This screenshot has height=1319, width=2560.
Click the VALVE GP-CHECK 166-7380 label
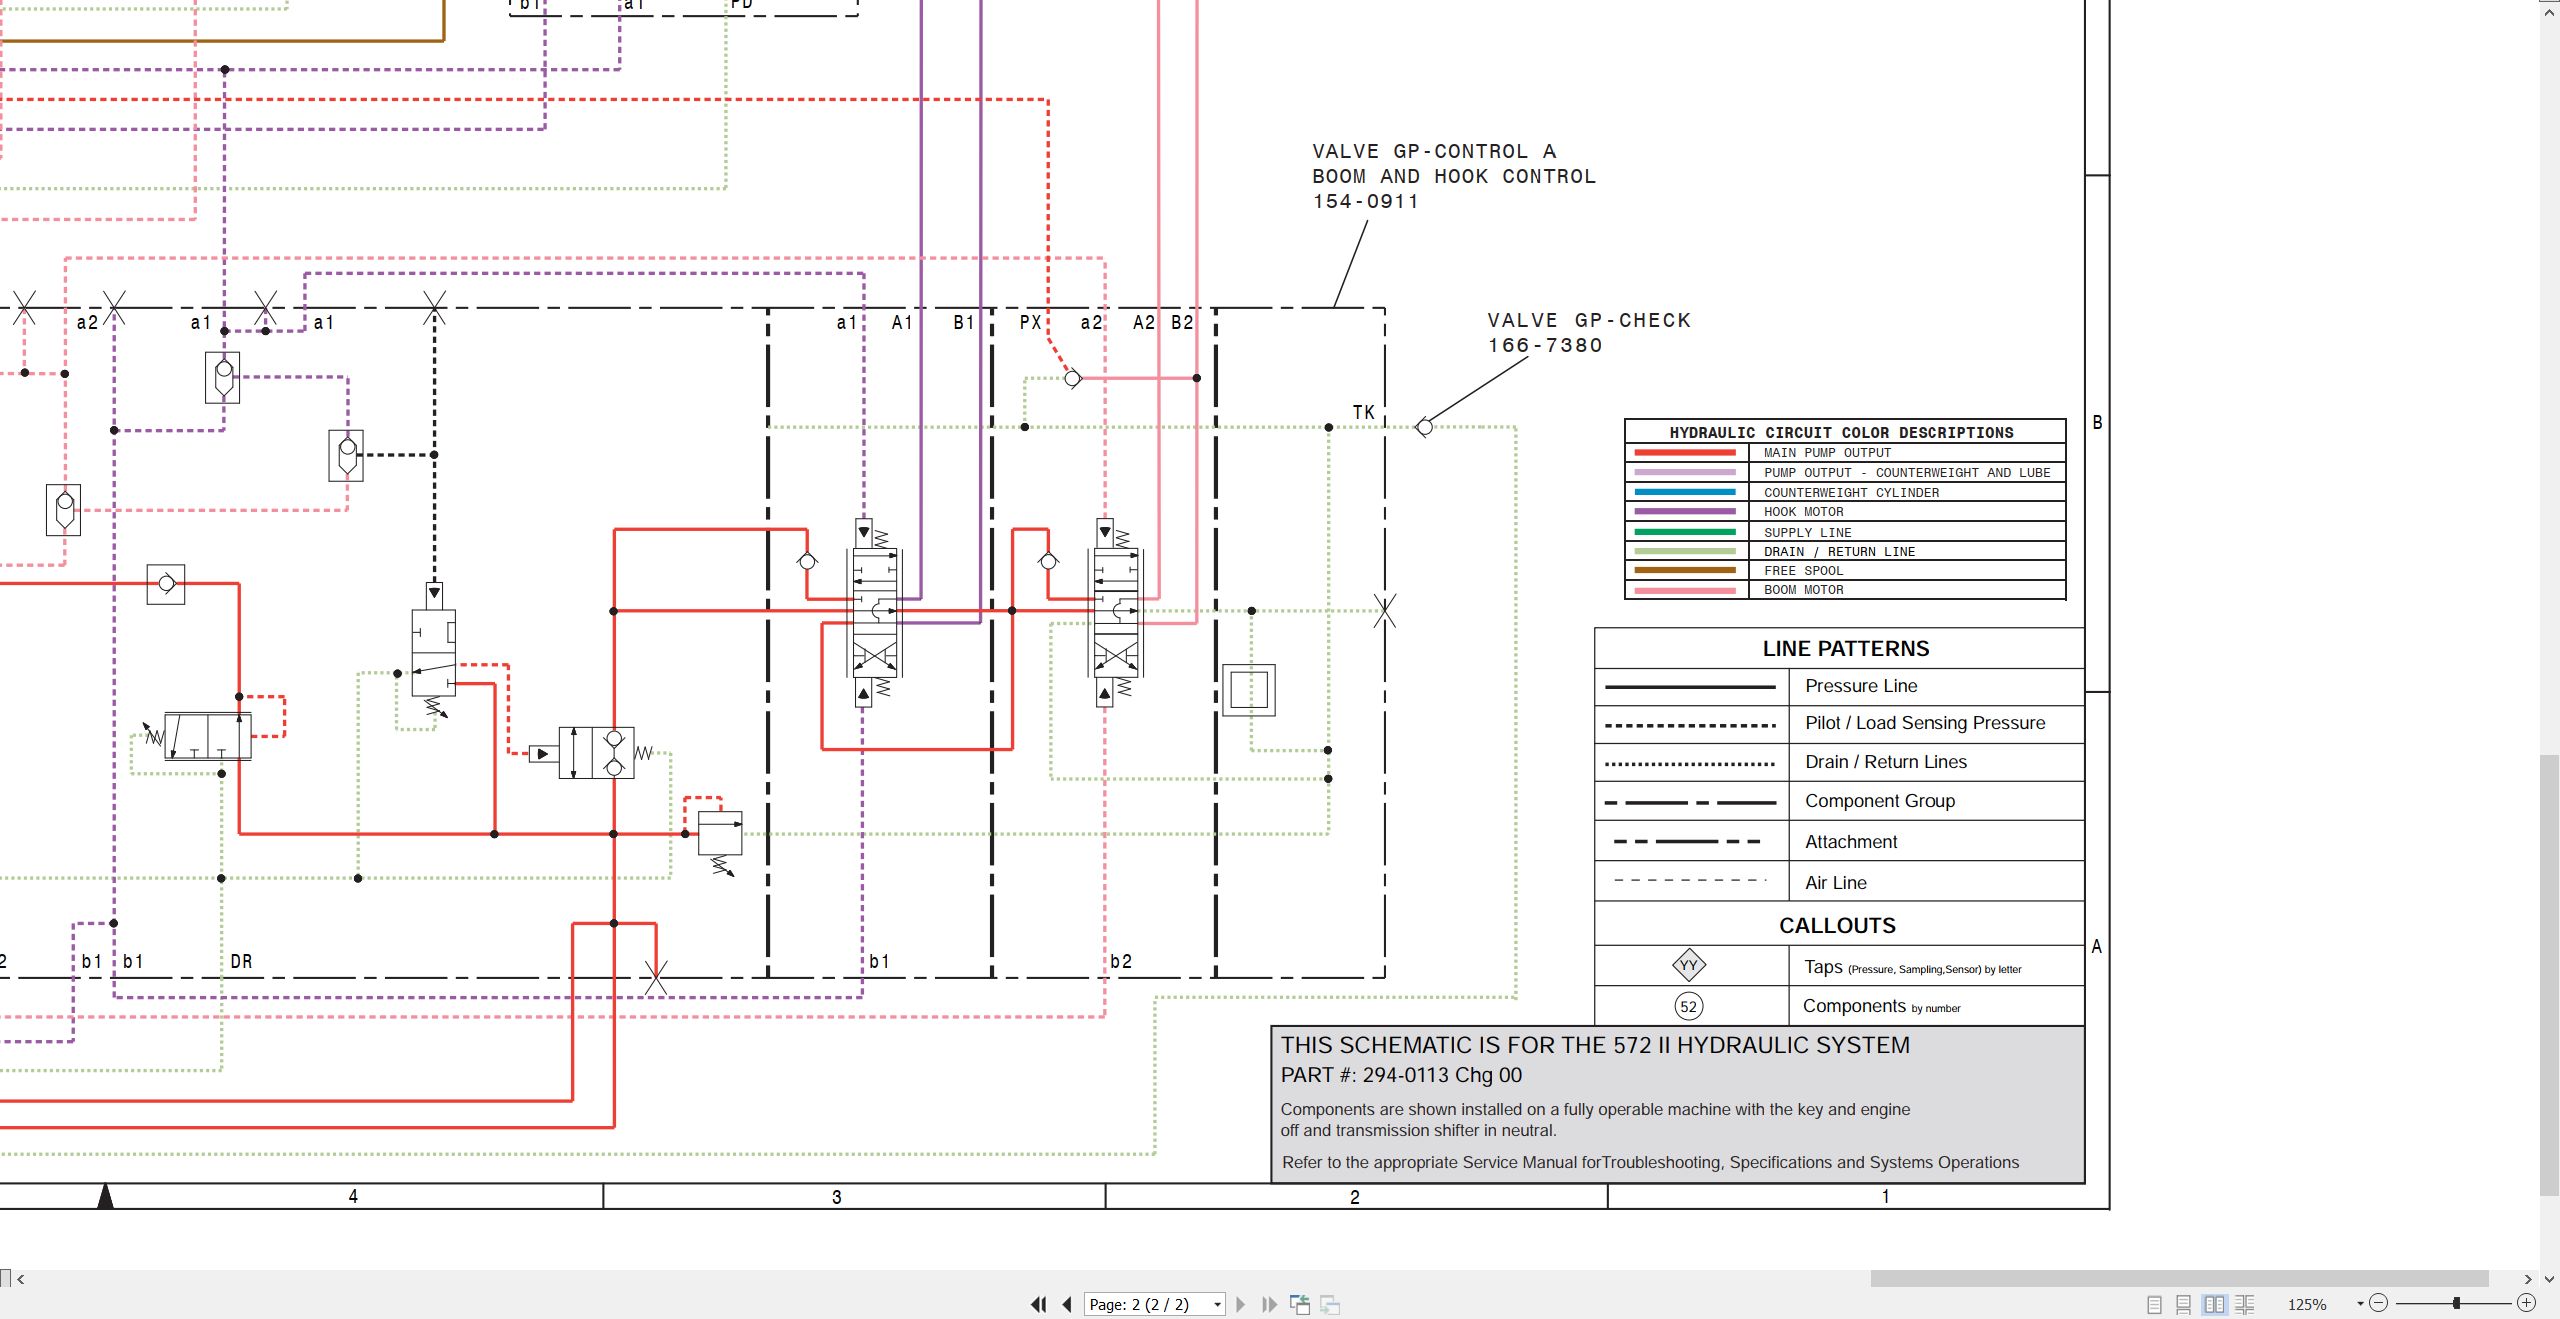pos(1588,333)
